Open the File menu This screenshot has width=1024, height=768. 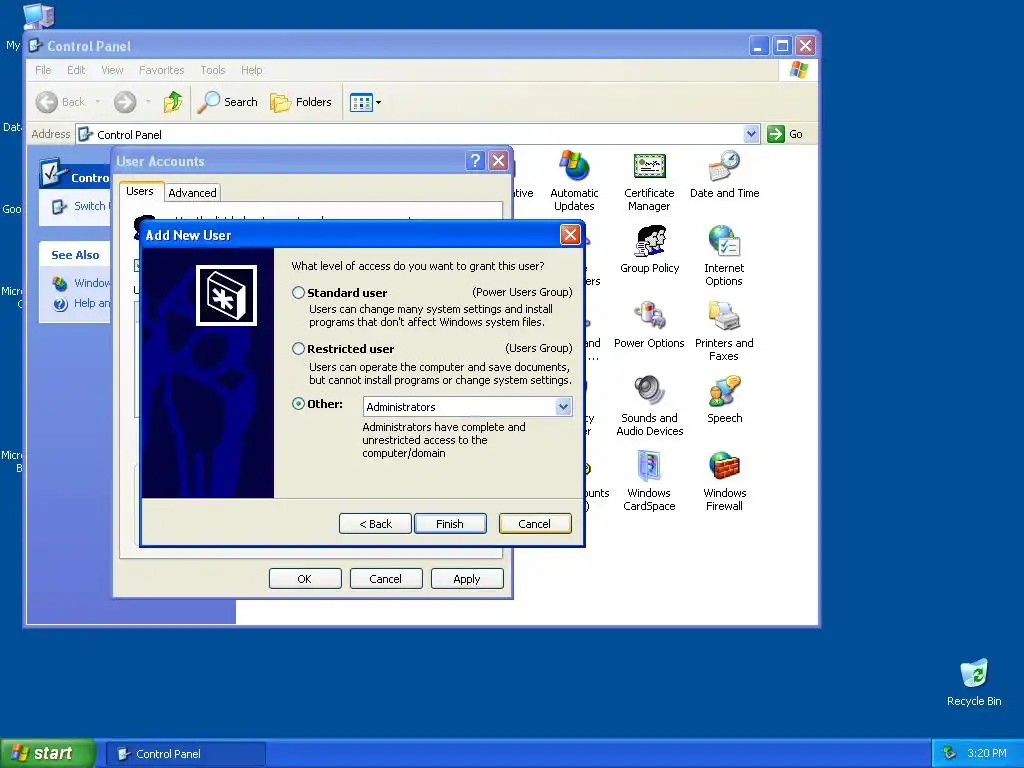[x=43, y=70]
